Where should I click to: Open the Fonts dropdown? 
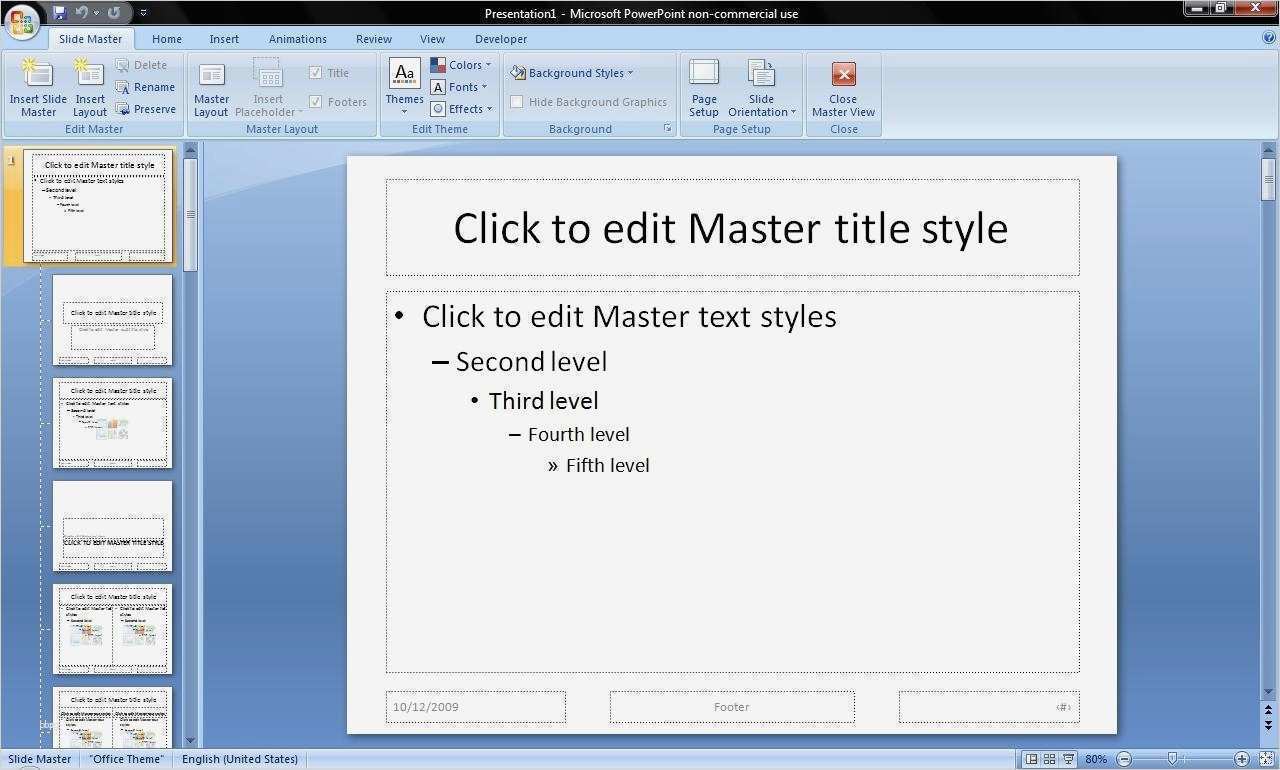tap(461, 86)
